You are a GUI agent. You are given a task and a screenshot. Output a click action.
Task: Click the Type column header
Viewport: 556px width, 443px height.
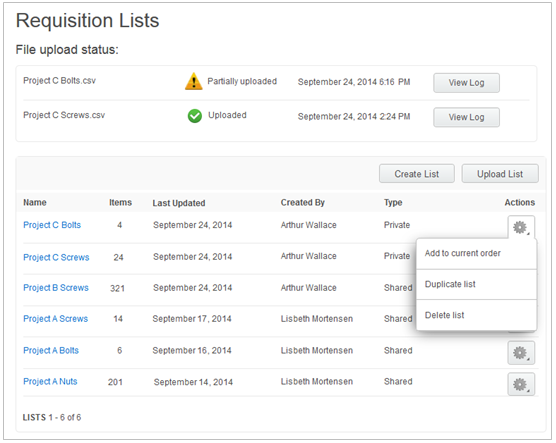[393, 203]
